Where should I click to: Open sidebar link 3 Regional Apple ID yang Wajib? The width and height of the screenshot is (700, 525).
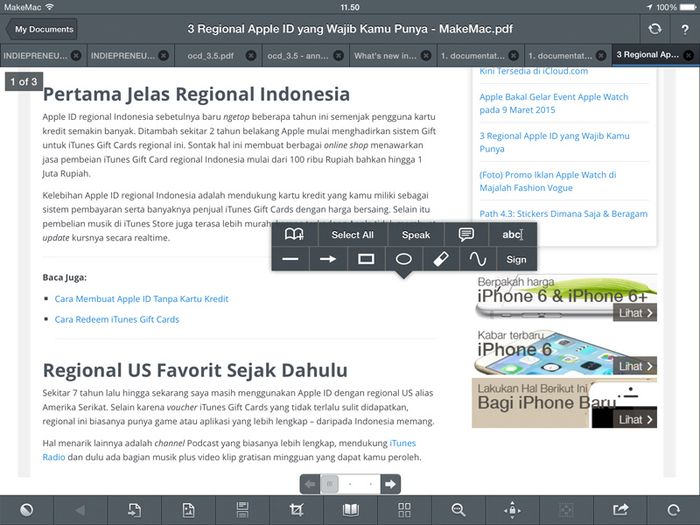(x=554, y=142)
